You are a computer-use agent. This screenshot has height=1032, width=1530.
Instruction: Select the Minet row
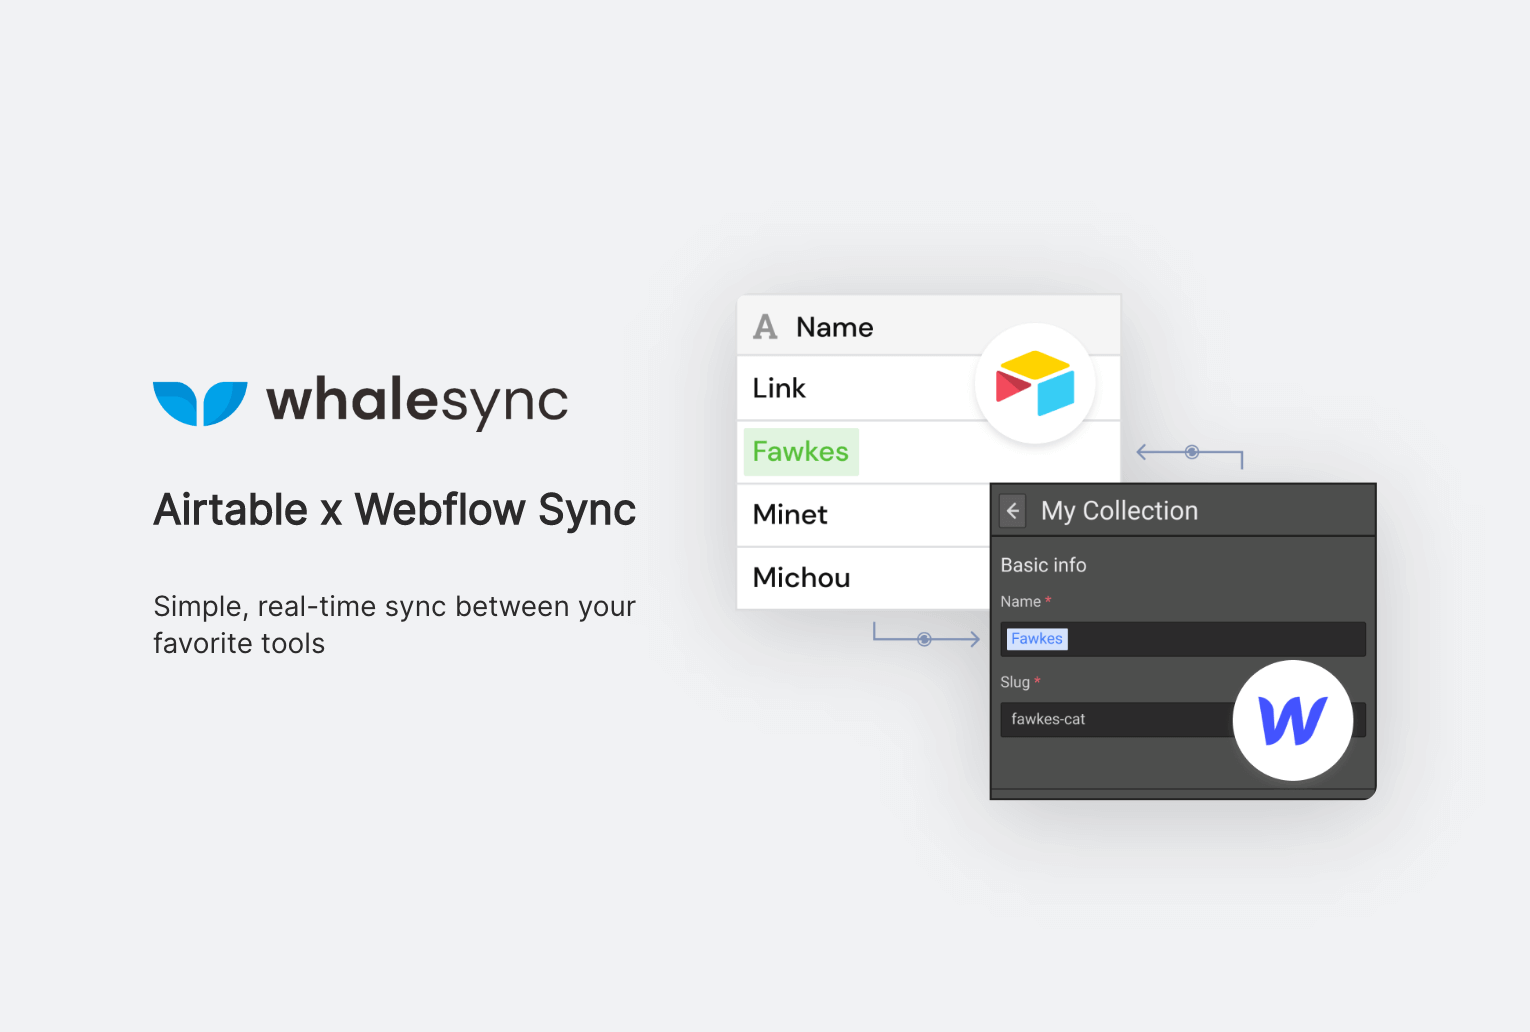click(x=864, y=515)
